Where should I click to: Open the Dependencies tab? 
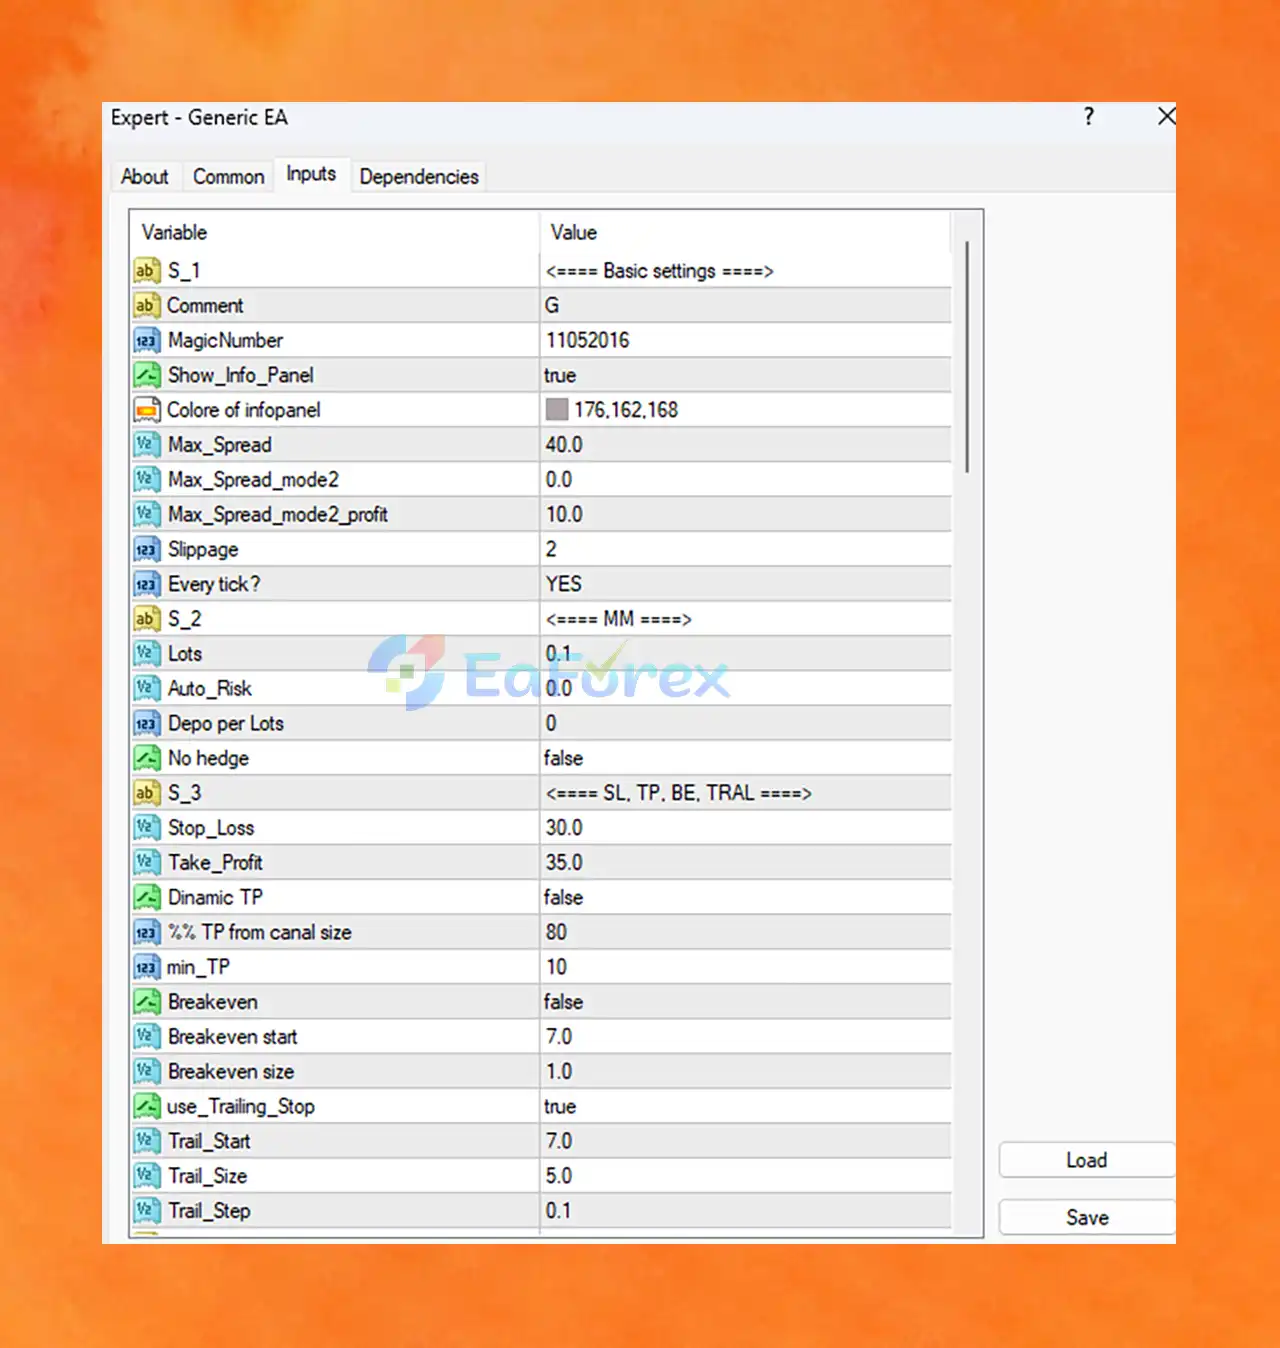[x=419, y=177]
